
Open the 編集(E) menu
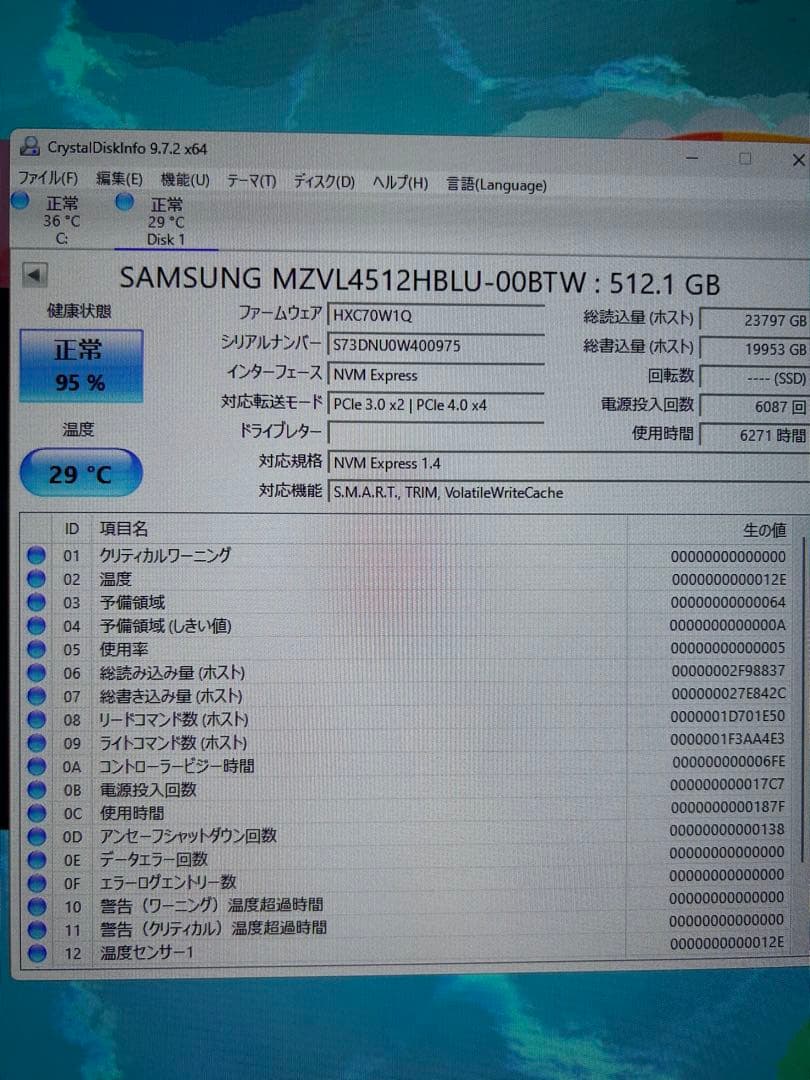pos(118,179)
